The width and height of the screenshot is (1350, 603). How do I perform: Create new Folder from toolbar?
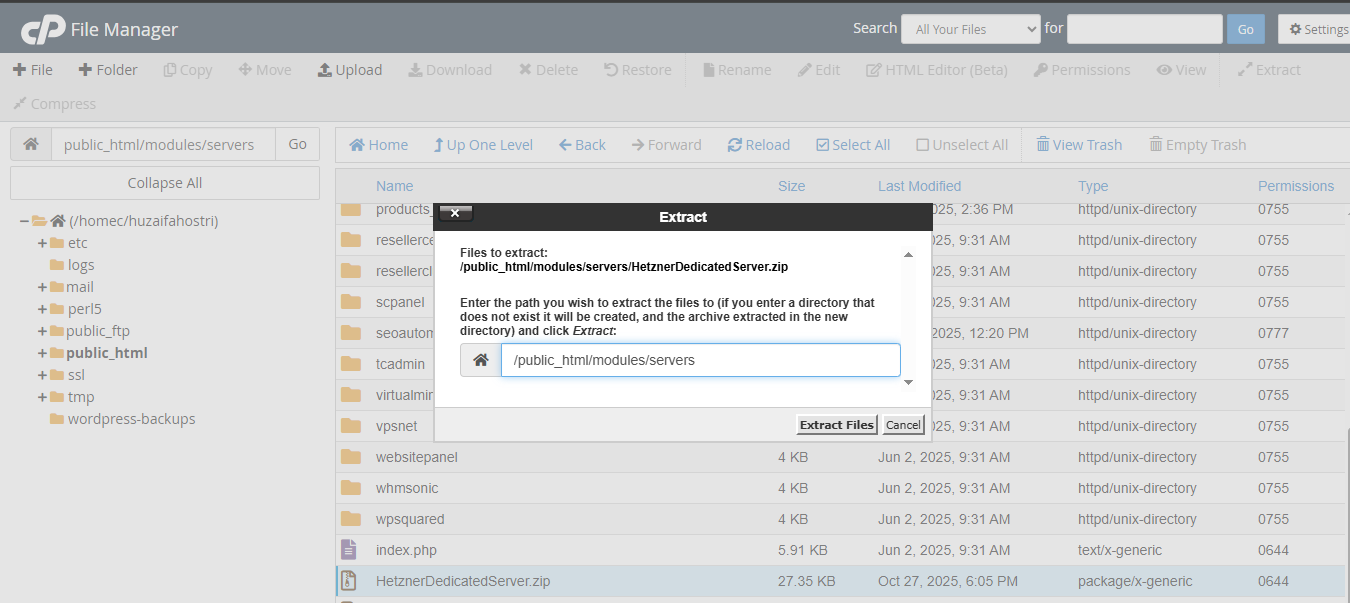[x=85, y=70]
